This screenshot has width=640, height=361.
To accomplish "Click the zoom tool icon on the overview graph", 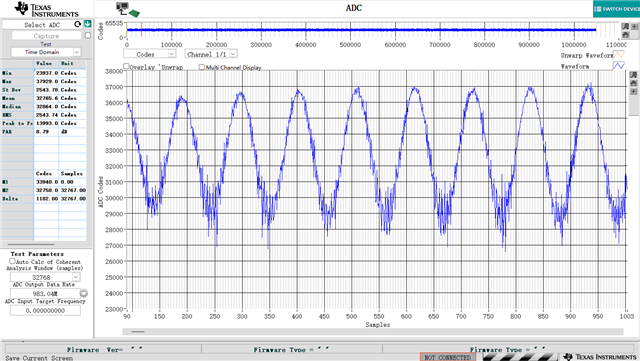I will click(625, 27).
